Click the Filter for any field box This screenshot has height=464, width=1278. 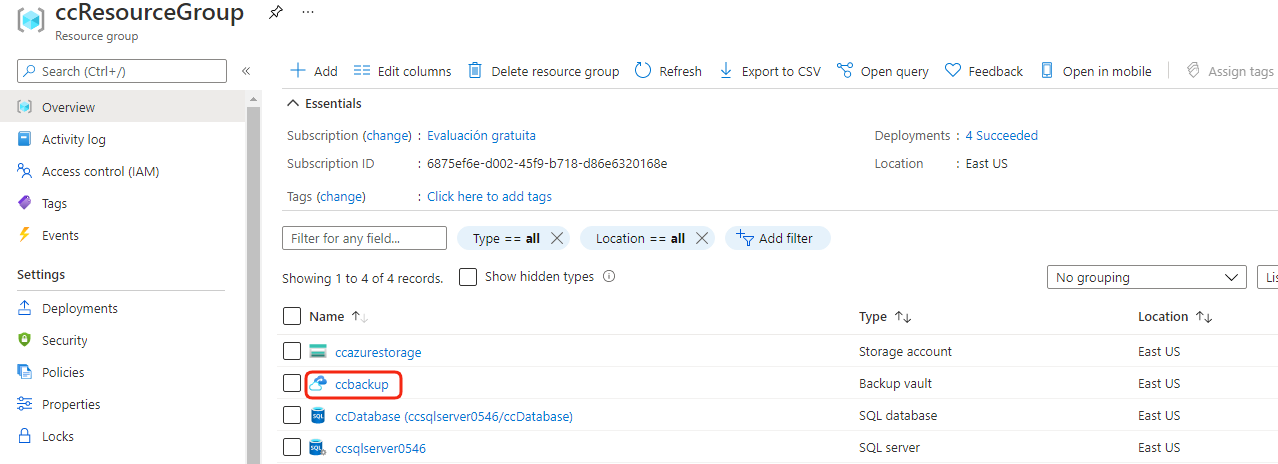click(364, 238)
